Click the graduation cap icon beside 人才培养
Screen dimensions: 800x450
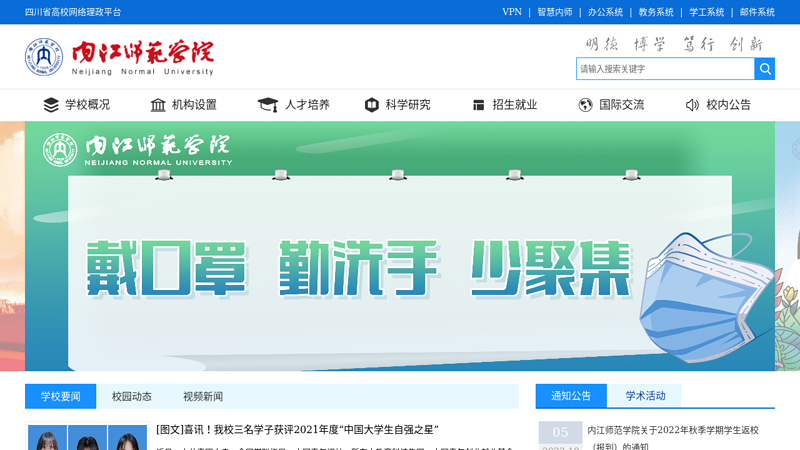coord(268,105)
